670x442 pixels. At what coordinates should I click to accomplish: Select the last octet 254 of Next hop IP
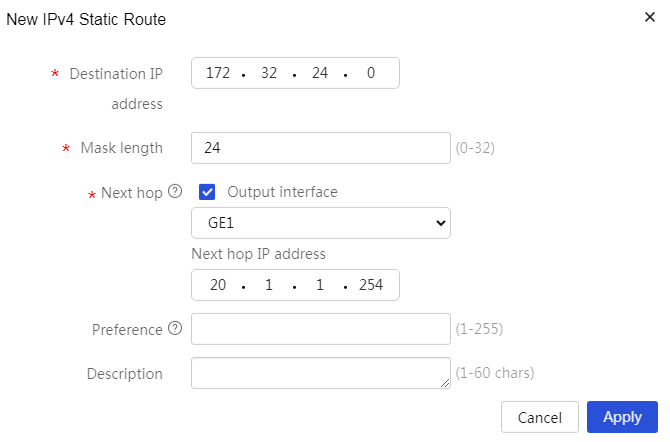[x=371, y=285]
